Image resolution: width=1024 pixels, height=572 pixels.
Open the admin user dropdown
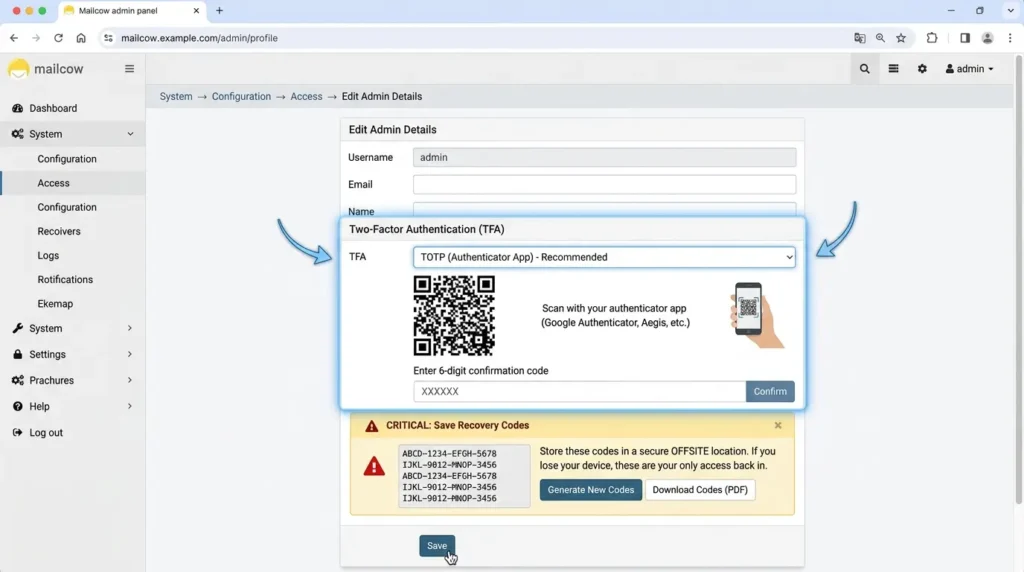pyautogui.click(x=970, y=69)
